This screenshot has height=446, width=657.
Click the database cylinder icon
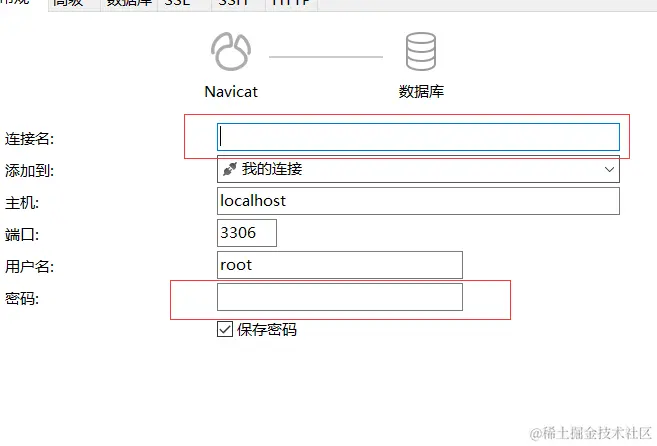tap(421, 52)
